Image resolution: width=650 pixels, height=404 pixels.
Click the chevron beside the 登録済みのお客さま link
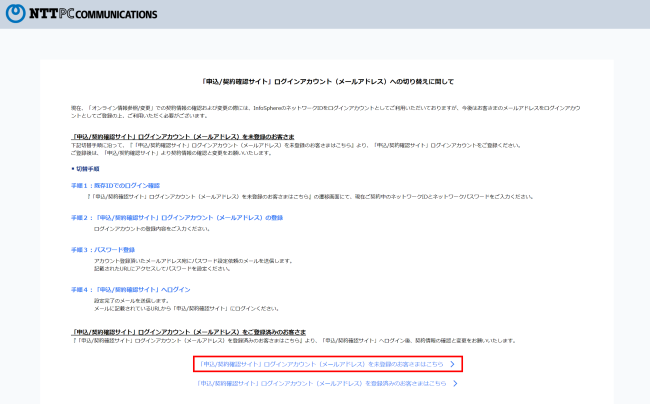[455, 384]
